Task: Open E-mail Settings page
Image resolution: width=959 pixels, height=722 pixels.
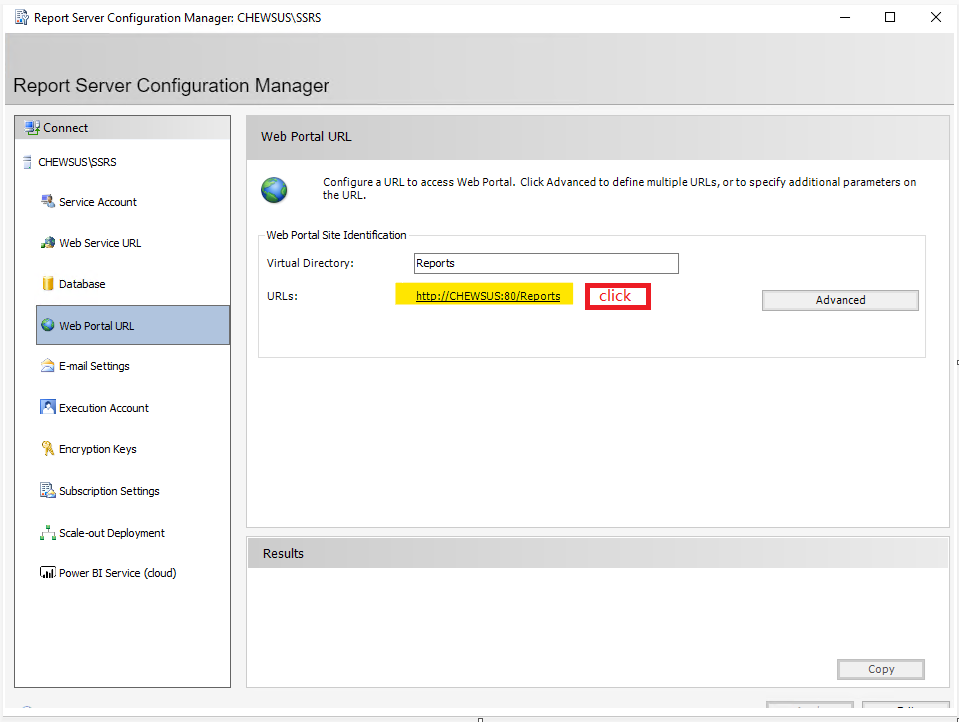Action: pos(94,366)
